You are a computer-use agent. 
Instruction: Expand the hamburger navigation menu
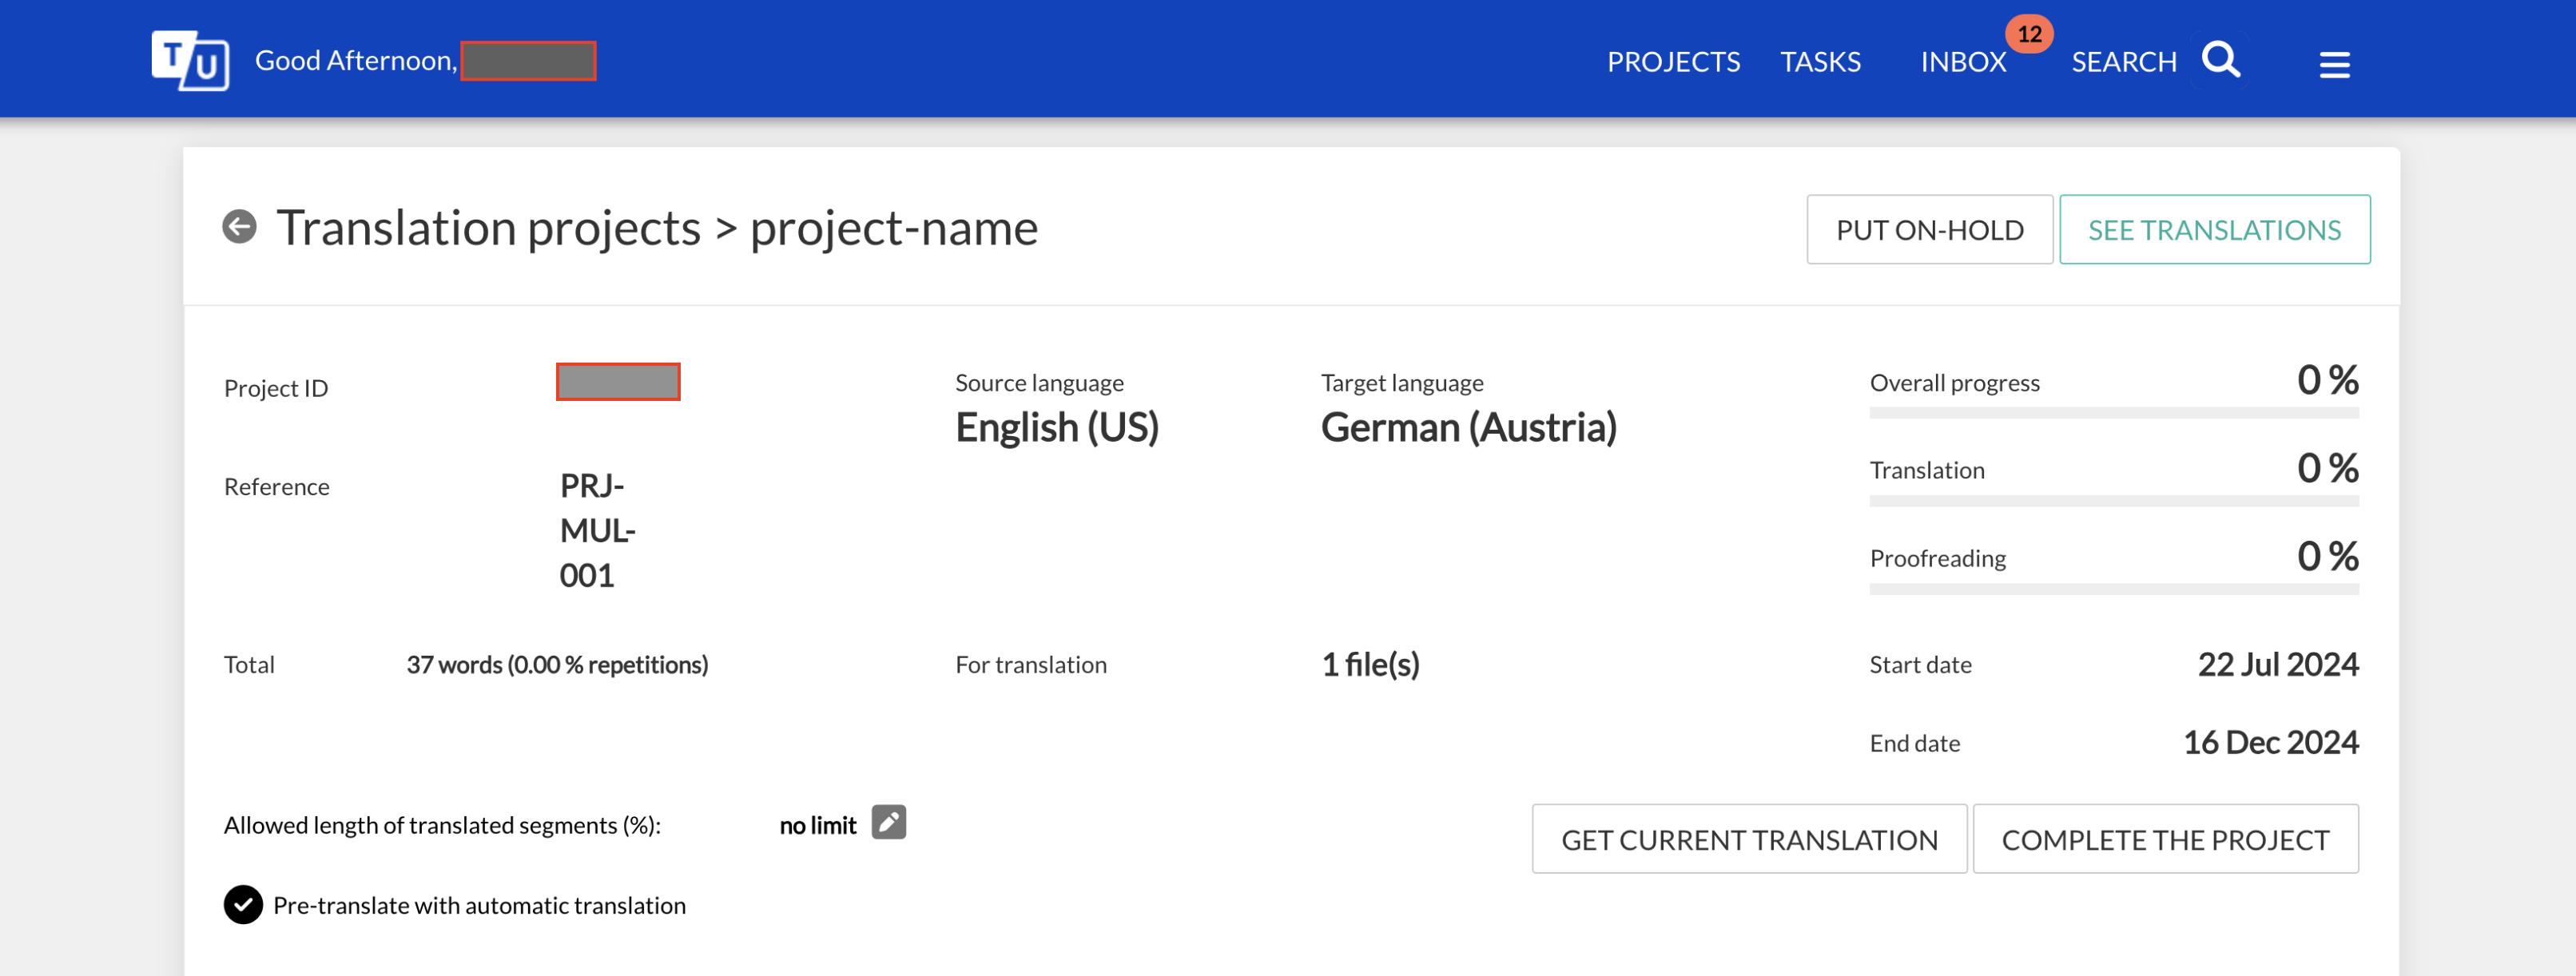pyautogui.click(x=2333, y=59)
